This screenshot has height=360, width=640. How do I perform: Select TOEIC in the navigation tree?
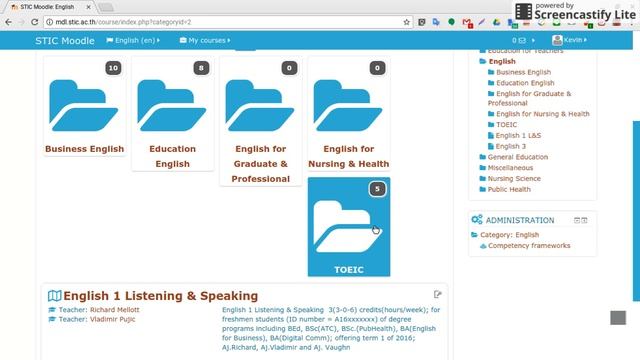tap(506, 124)
